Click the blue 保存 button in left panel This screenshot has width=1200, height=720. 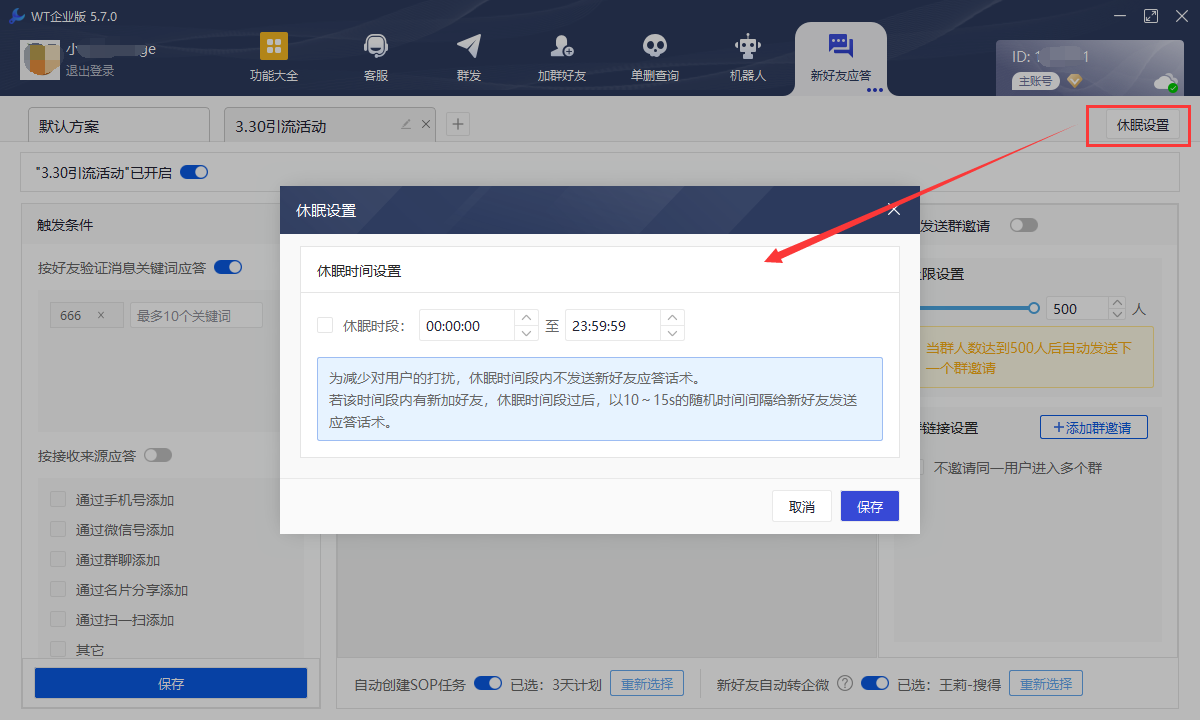click(171, 684)
